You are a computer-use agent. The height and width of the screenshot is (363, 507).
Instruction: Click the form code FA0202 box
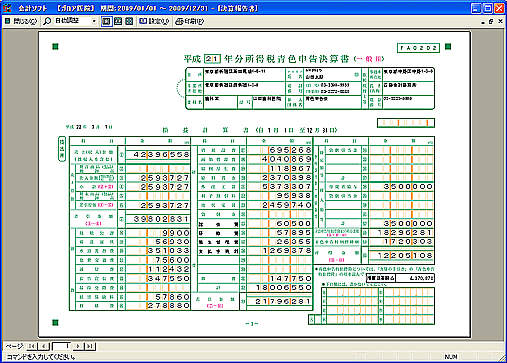click(x=418, y=48)
